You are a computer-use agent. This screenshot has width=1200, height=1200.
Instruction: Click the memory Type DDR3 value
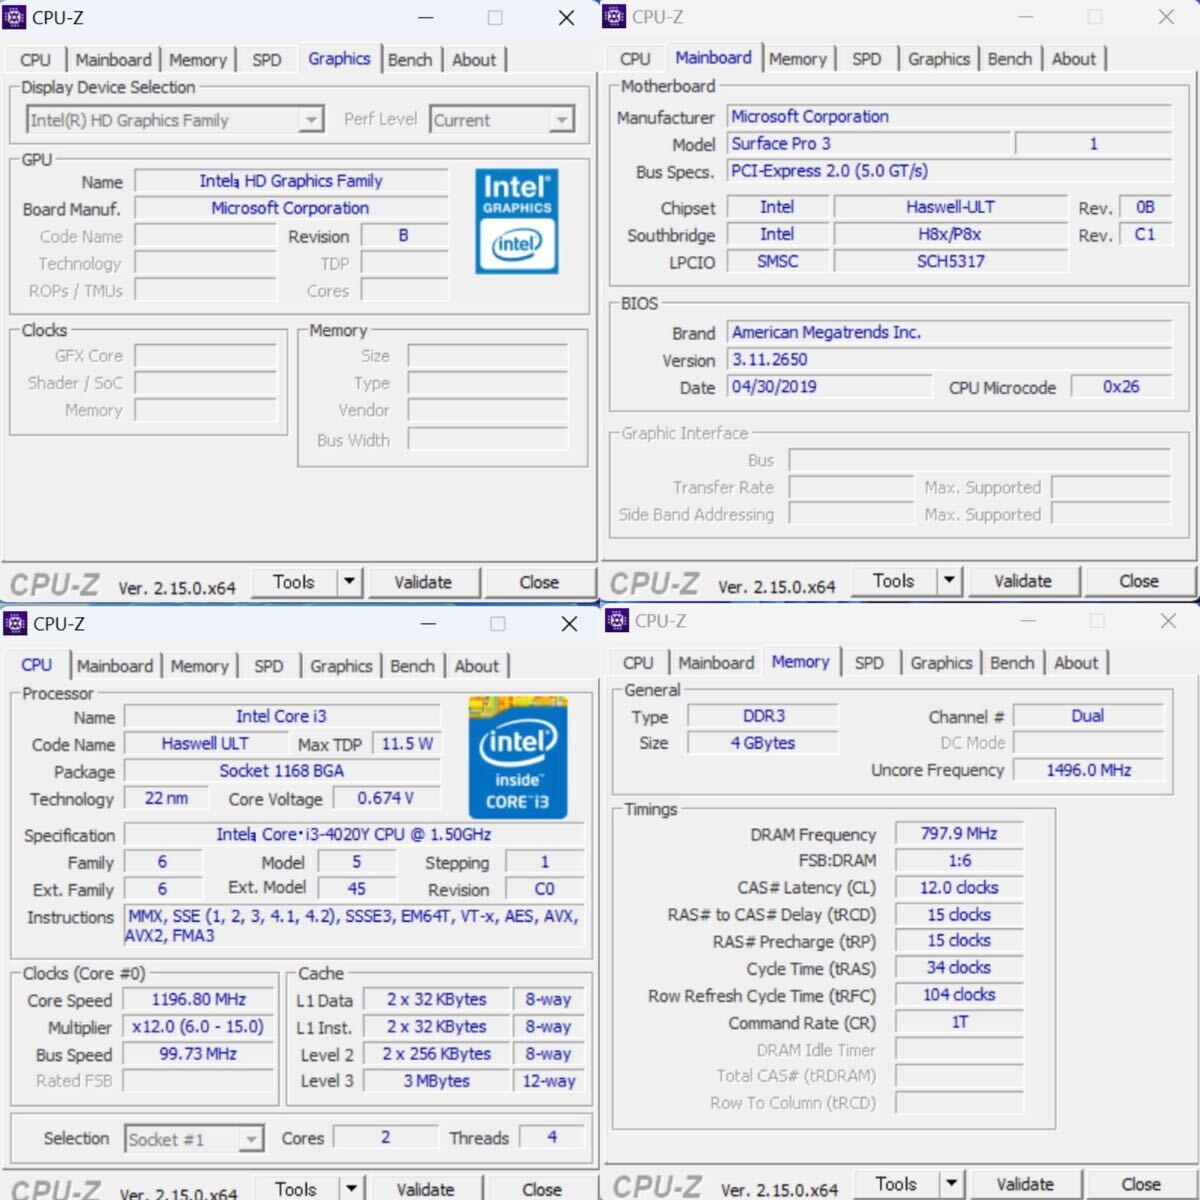[x=763, y=716]
